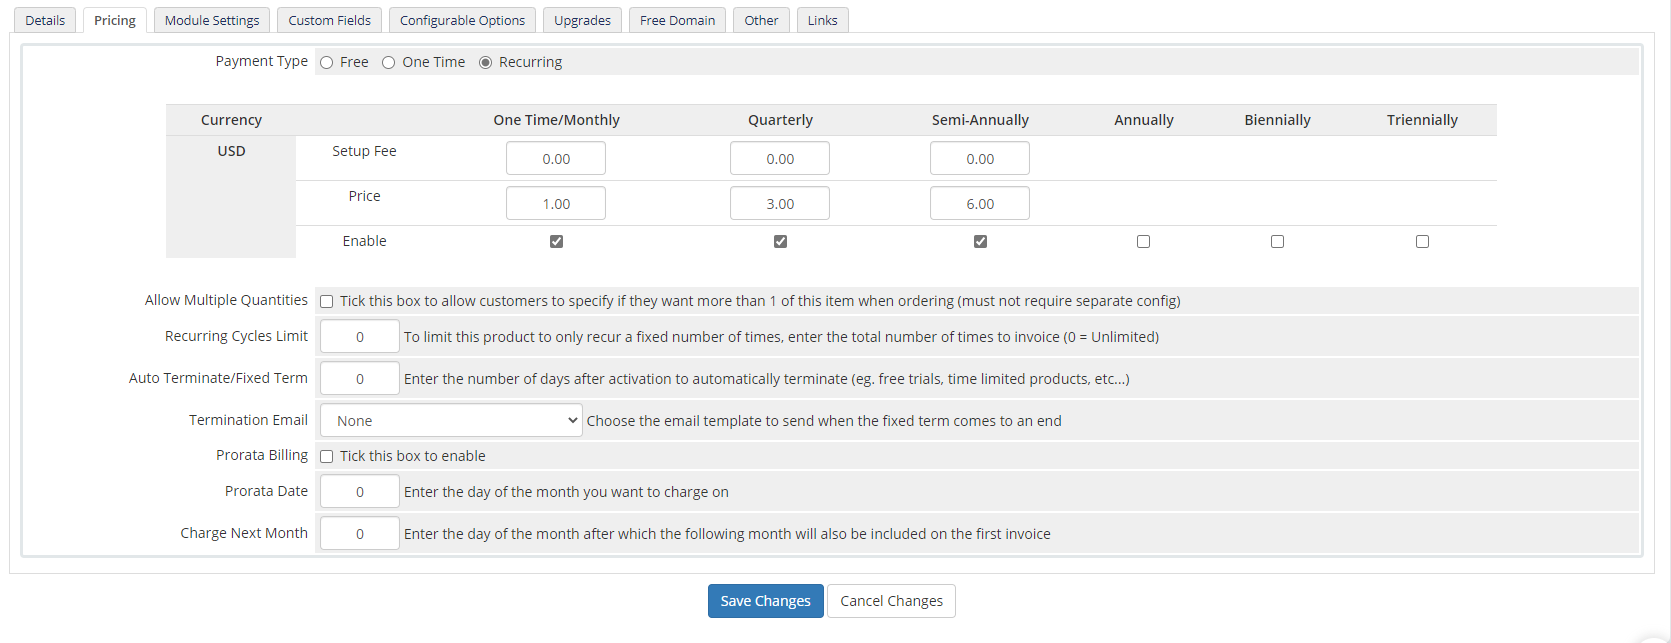Image resolution: width=1671 pixels, height=643 pixels.
Task: Expand the Termination Email dropdown
Action: (451, 421)
